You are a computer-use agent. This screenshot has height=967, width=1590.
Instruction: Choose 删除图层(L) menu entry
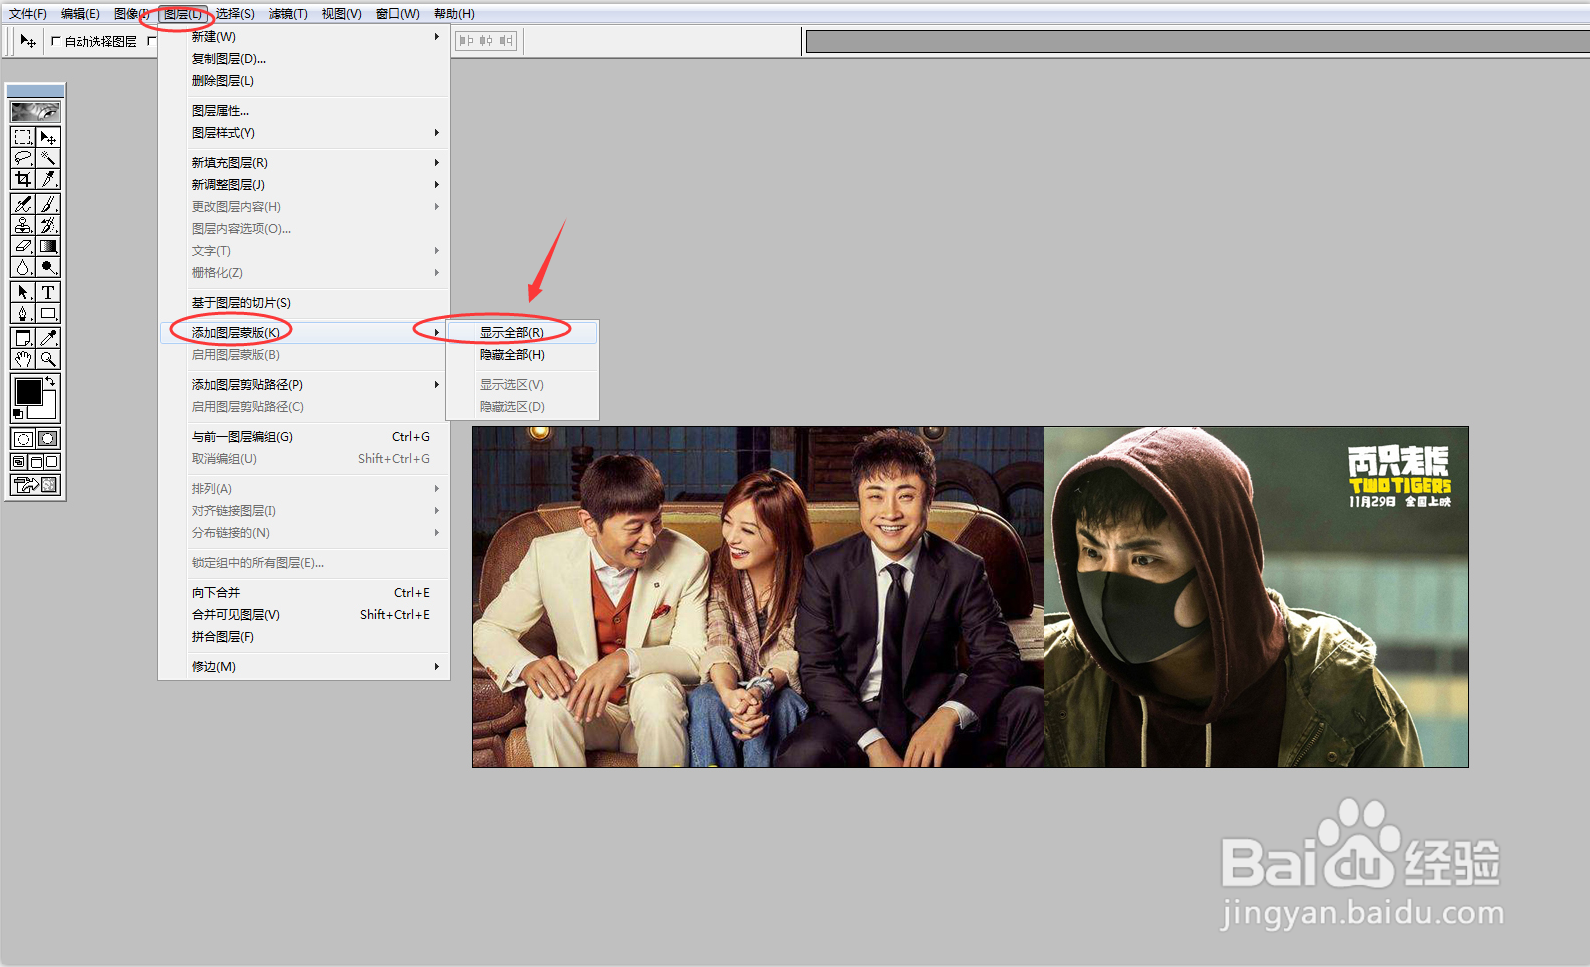pos(305,81)
